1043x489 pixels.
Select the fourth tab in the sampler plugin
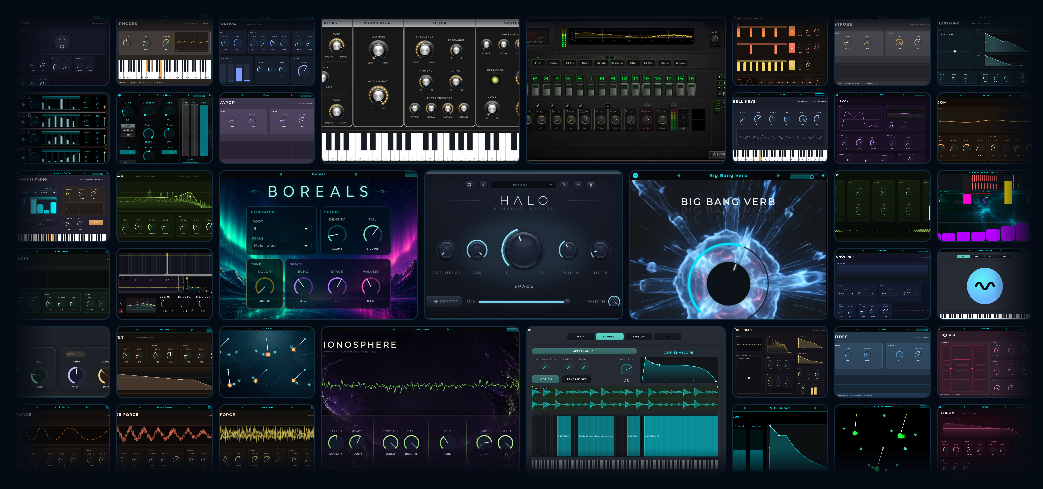point(667,337)
